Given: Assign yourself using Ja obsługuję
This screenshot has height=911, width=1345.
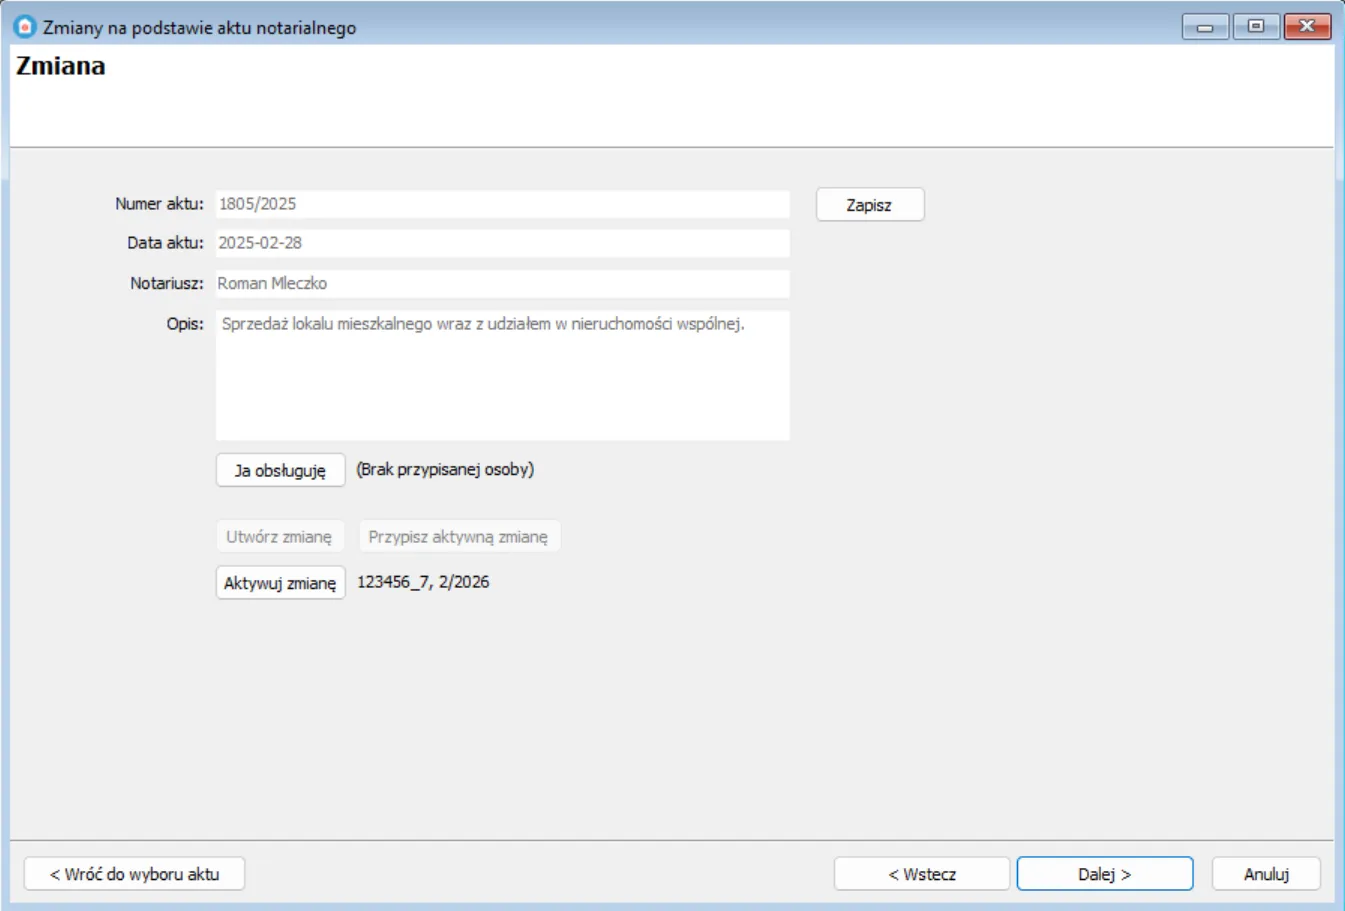Looking at the screenshot, I should [280, 470].
